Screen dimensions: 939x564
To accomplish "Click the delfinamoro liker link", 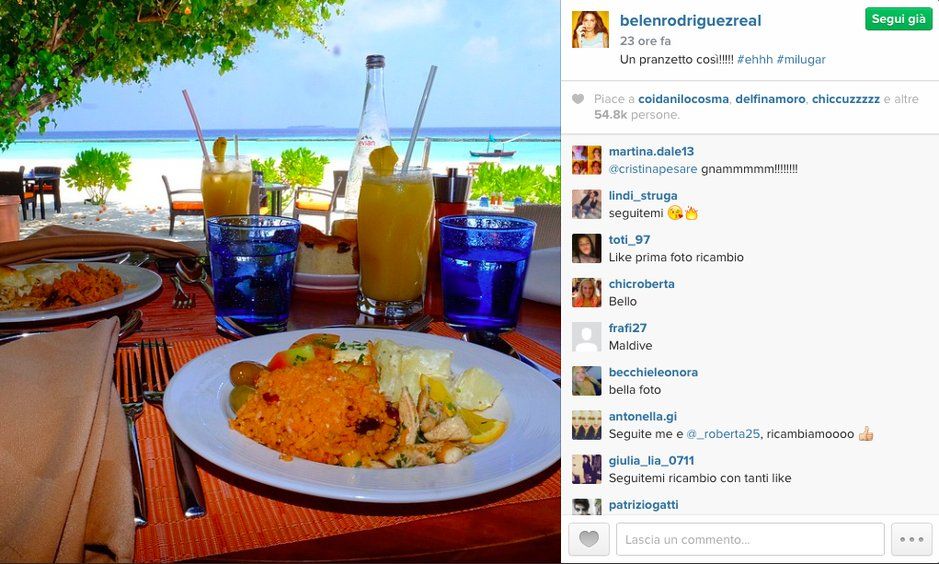I will pyautogui.click(x=770, y=99).
